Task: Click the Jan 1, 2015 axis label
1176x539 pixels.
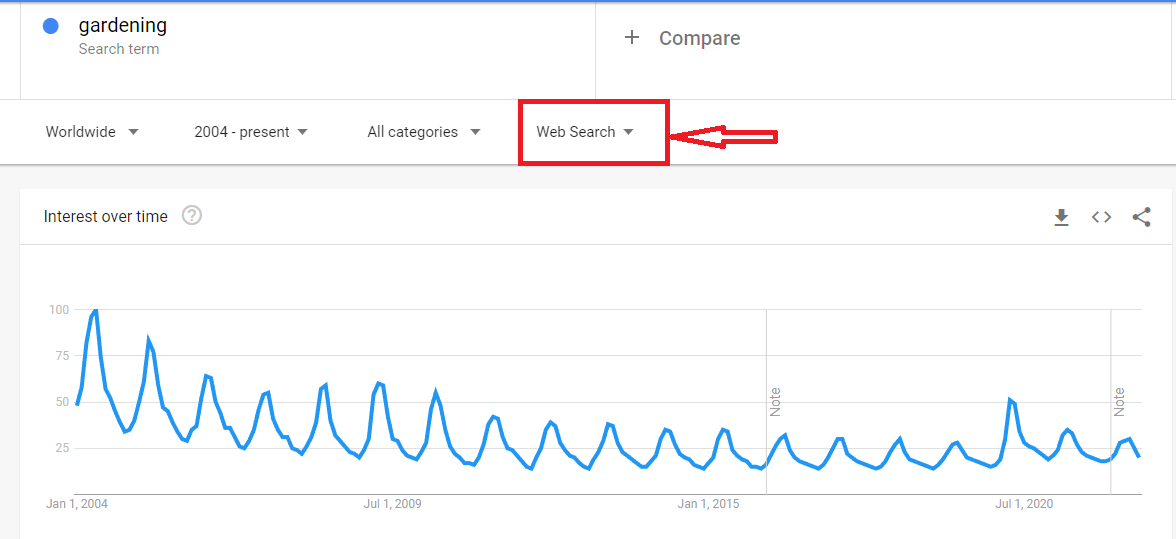Action: tap(708, 504)
